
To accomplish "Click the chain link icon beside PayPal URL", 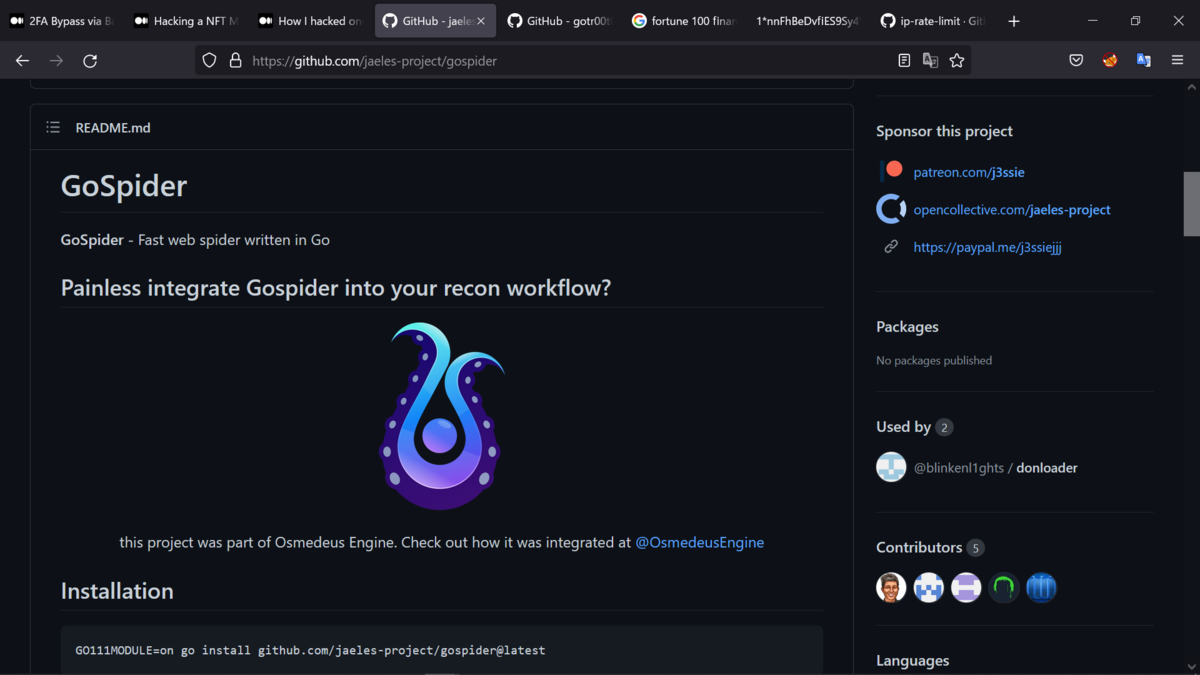I will 891,247.
